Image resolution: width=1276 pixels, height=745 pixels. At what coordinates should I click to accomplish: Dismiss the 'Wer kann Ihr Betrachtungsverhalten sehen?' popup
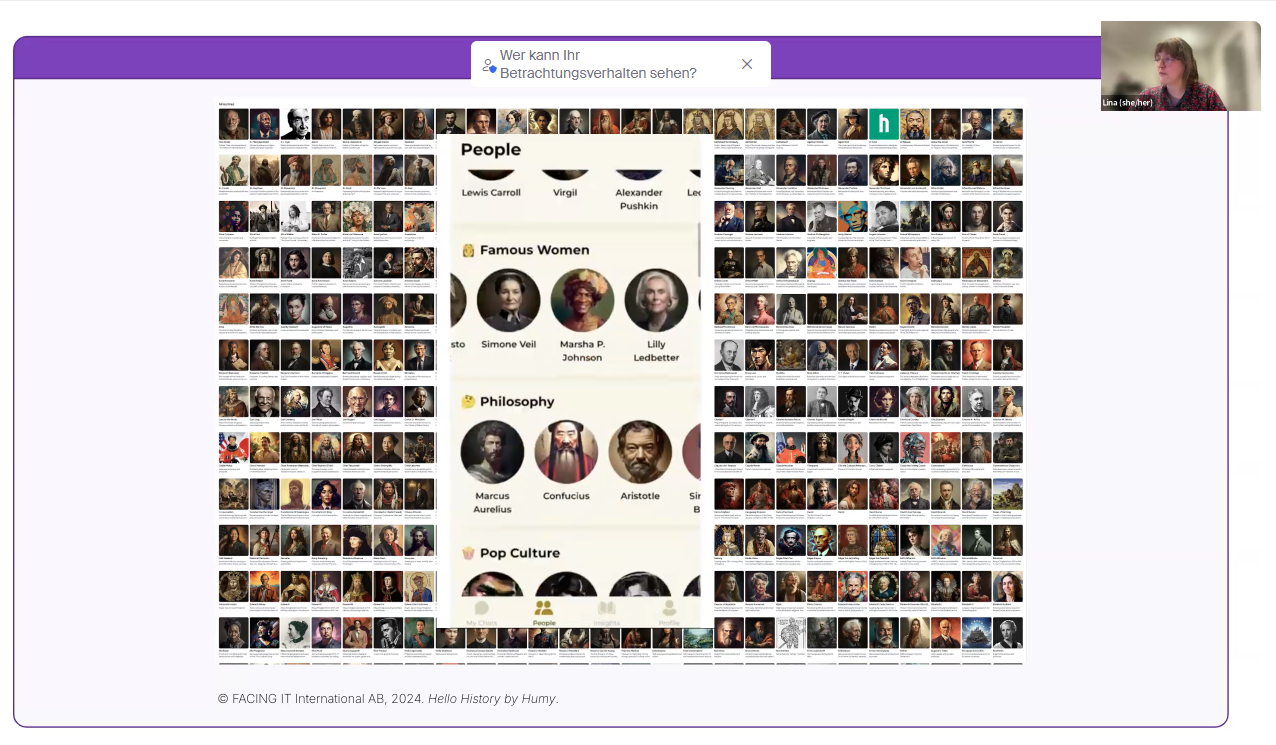click(747, 64)
